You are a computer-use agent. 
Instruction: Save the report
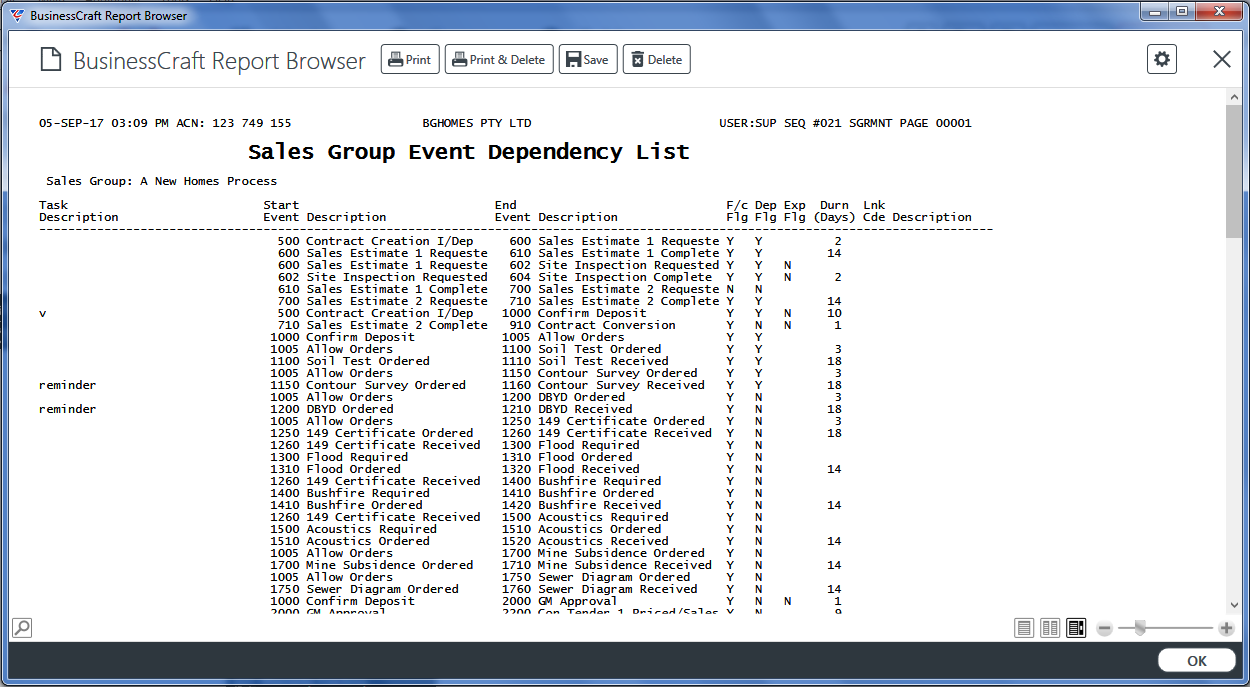point(588,60)
